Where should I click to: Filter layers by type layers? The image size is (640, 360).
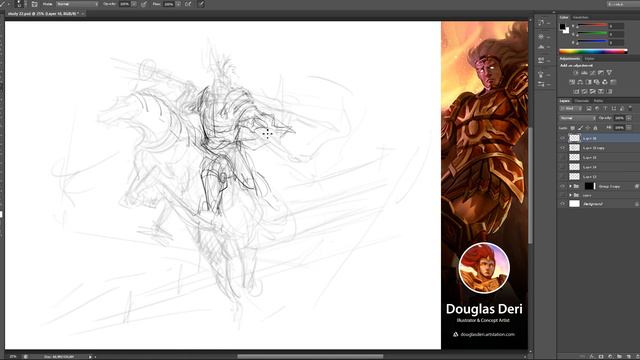605,109
